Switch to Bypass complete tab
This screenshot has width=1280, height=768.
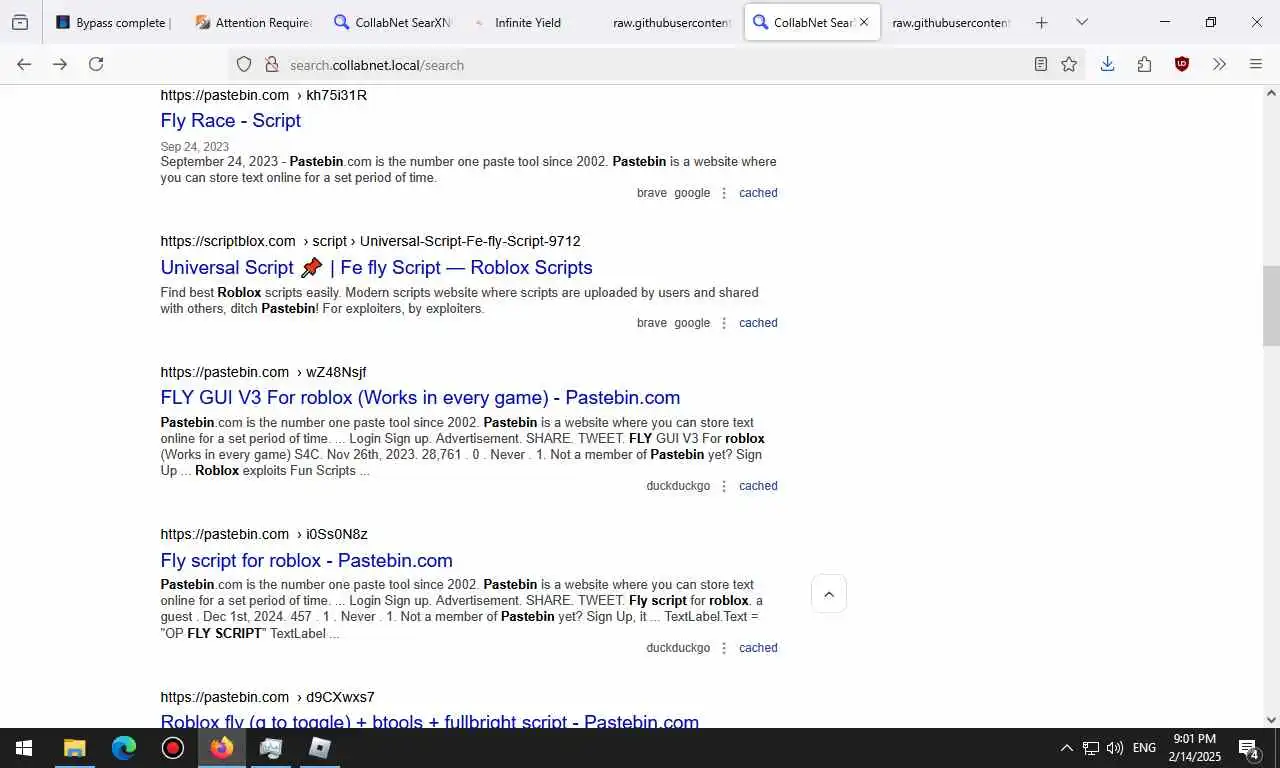[x=114, y=22]
